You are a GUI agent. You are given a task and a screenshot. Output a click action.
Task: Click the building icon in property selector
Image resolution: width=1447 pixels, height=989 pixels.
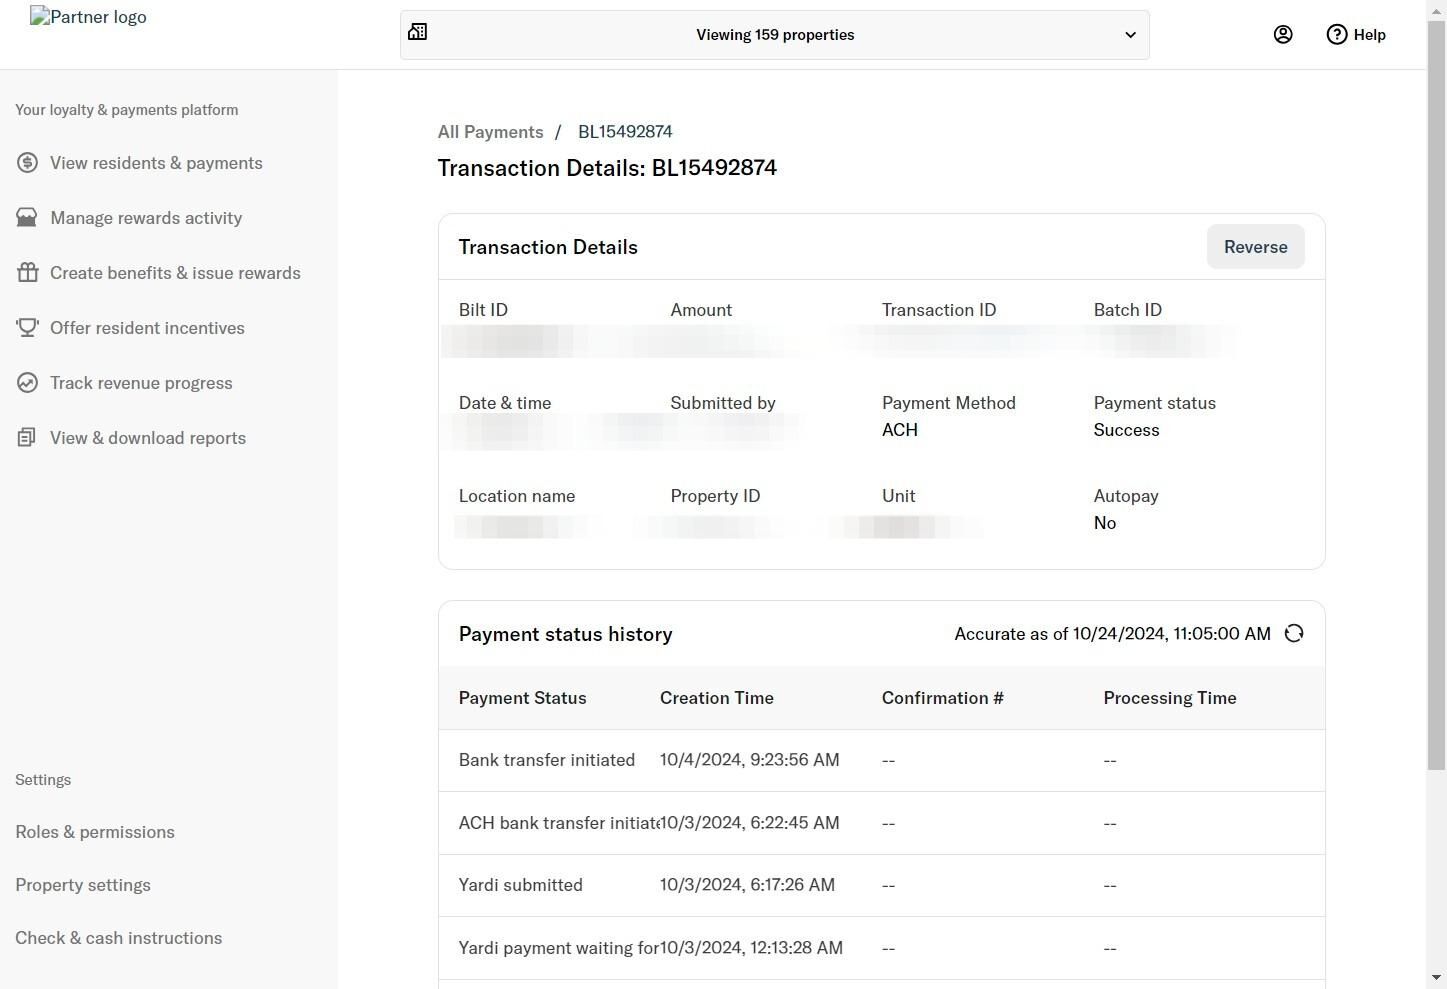[x=418, y=33]
